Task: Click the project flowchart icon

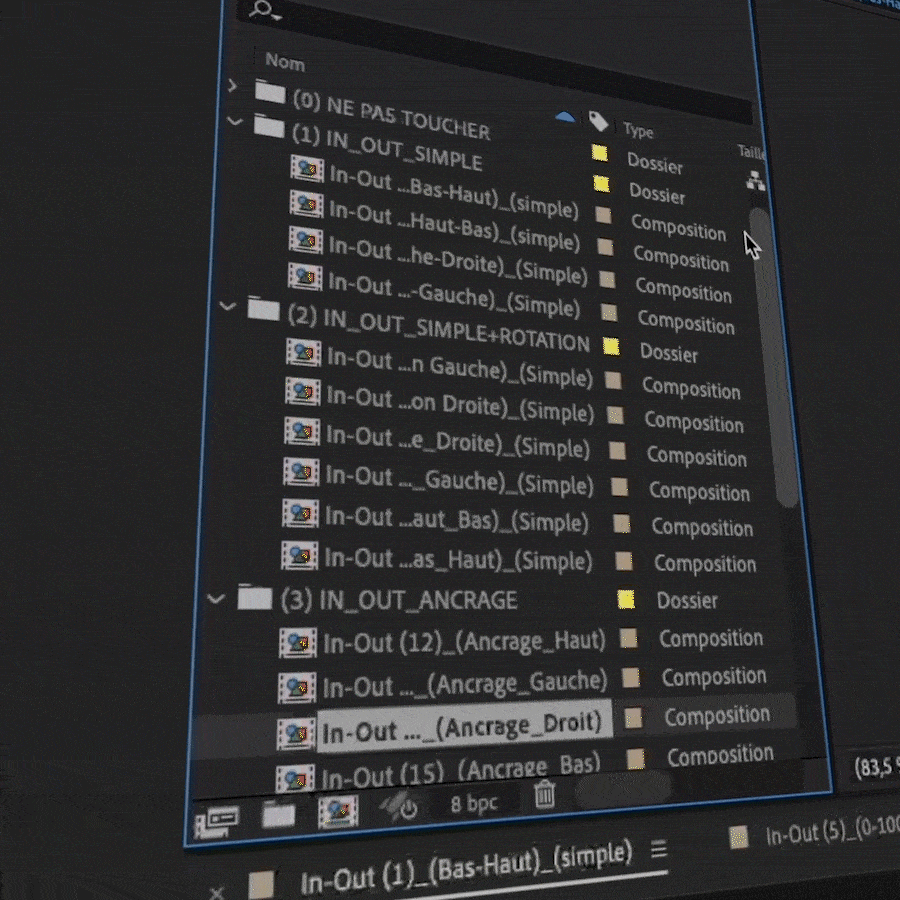Action: pyautogui.click(x=755, y=181)
